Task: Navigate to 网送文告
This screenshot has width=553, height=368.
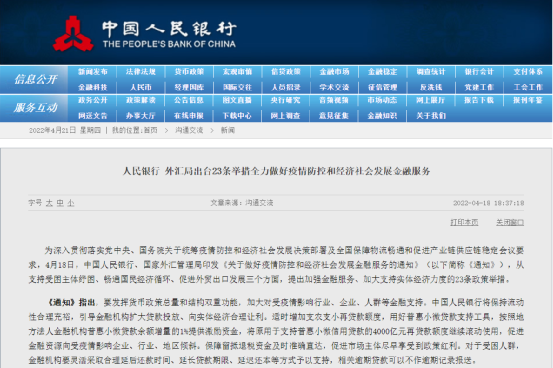Action: click(x=92, y=116)
